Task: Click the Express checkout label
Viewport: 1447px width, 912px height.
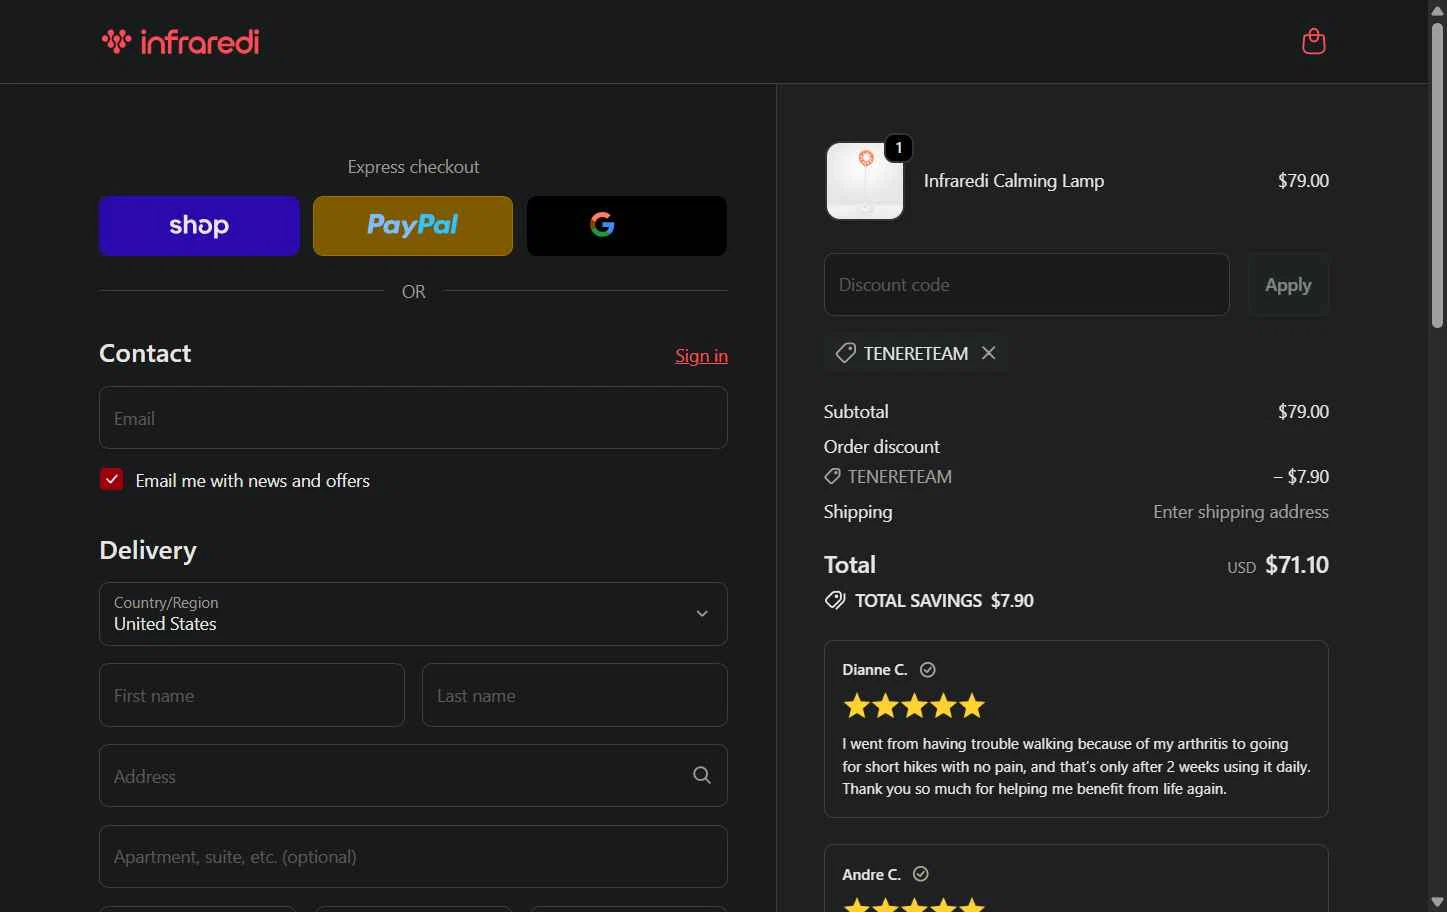Action: coord(413,167)
